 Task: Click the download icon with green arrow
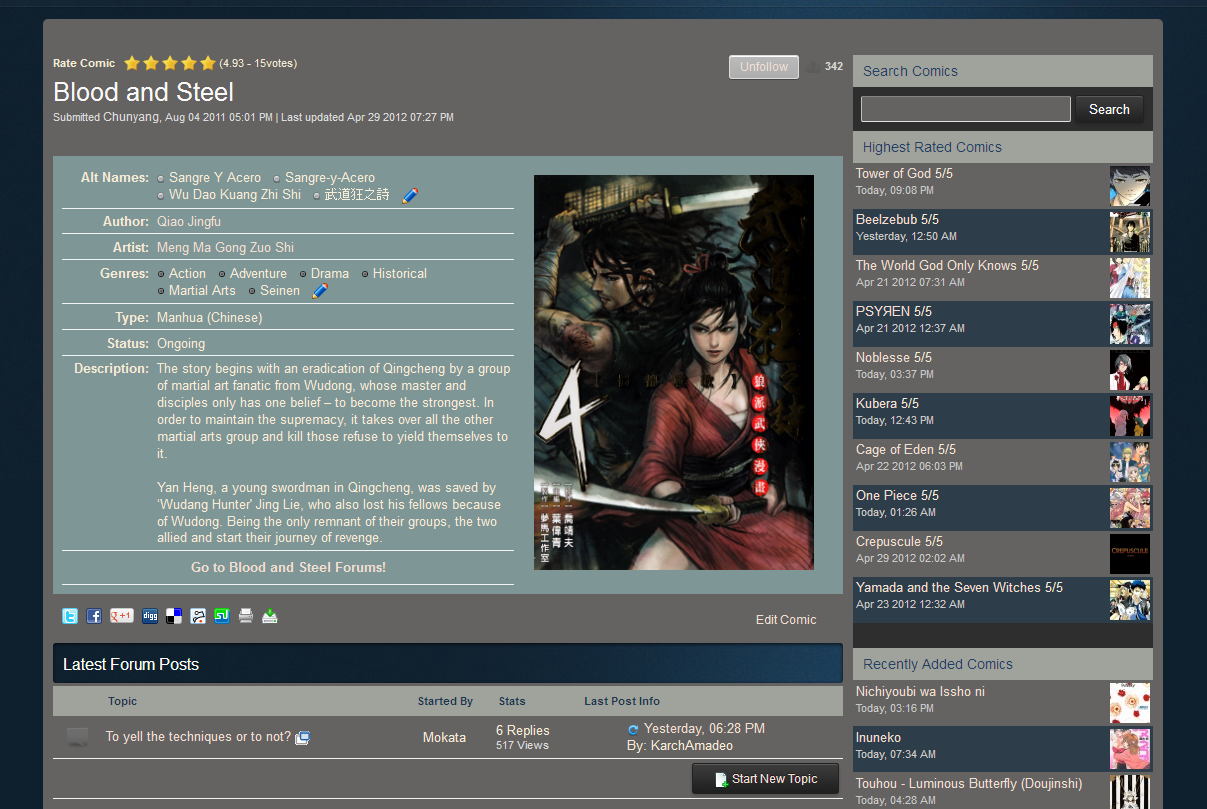click(x=270, y=616)
